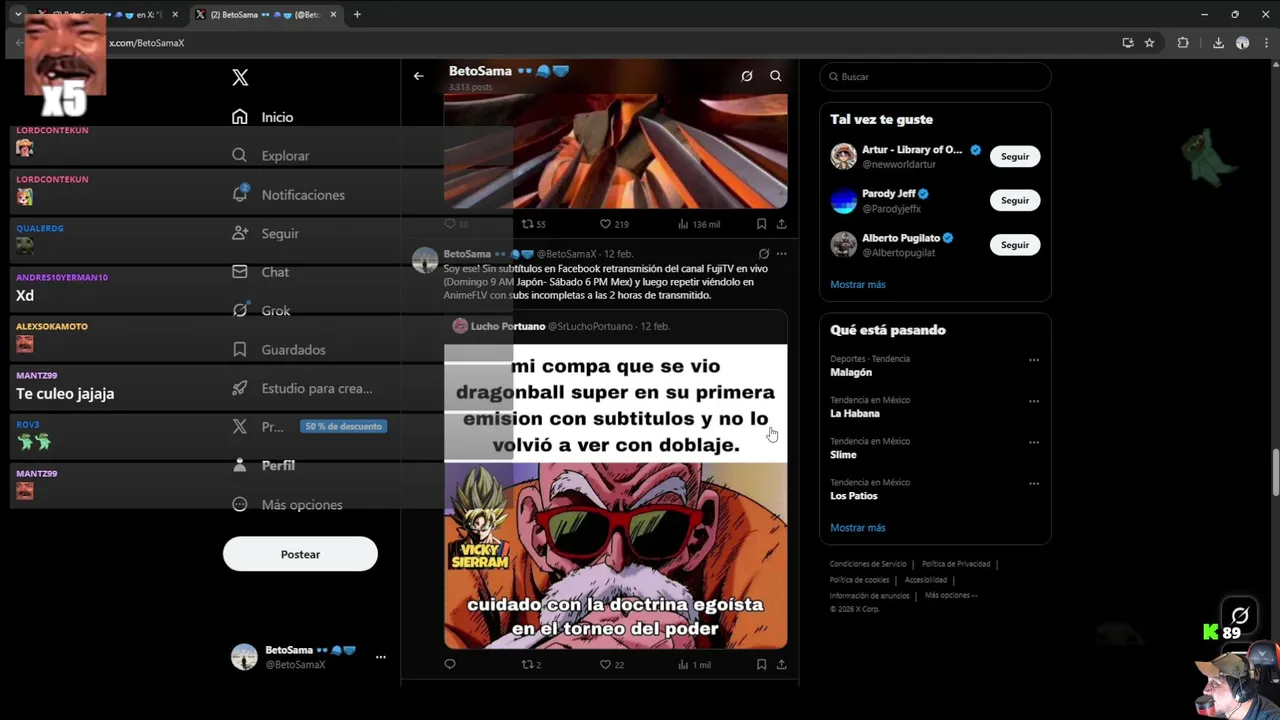This screenshot has height=720, width=1280.
Task: Open Perfil in the sidebar
Action: 264,465
